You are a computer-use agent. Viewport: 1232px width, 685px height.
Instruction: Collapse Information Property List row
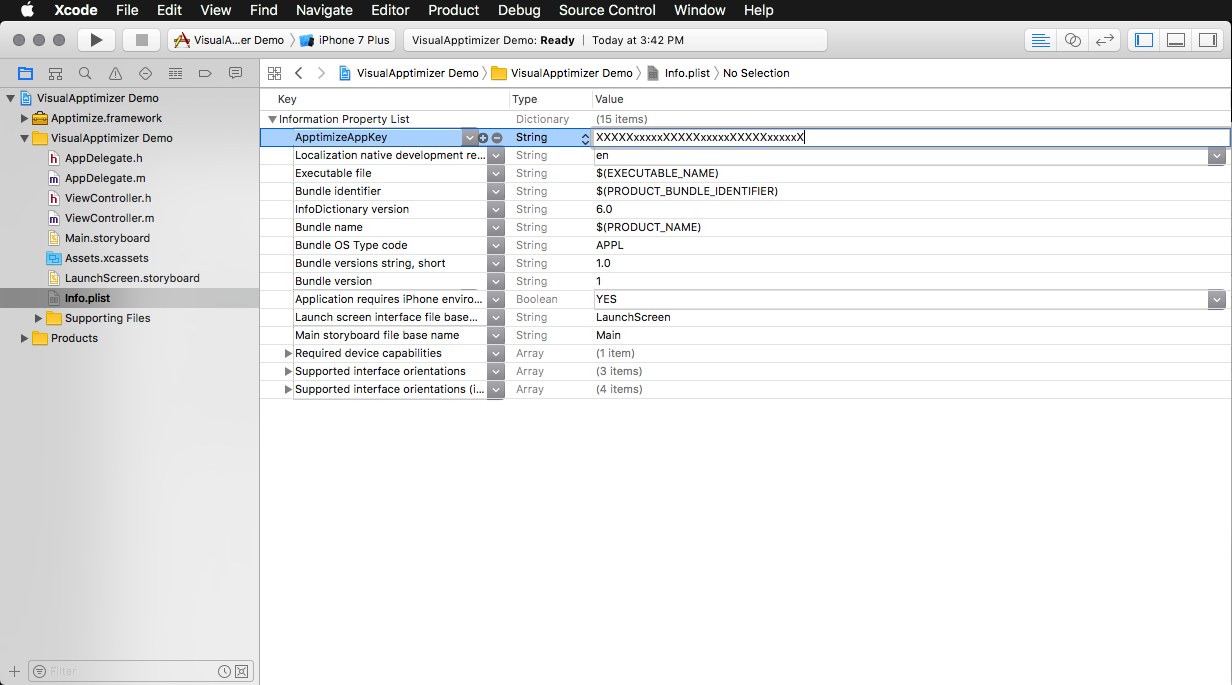point(272,119)
